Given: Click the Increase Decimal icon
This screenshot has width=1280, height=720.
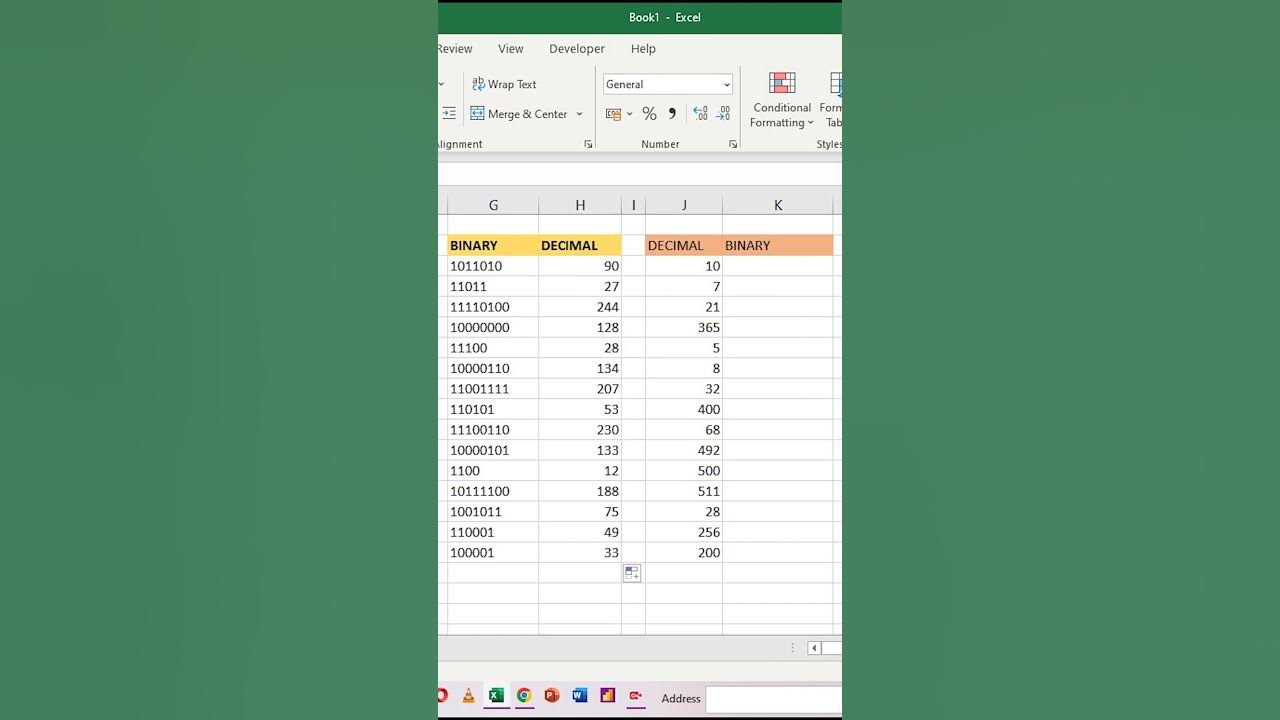Looking at the screenshot, I should click(700, 114).
